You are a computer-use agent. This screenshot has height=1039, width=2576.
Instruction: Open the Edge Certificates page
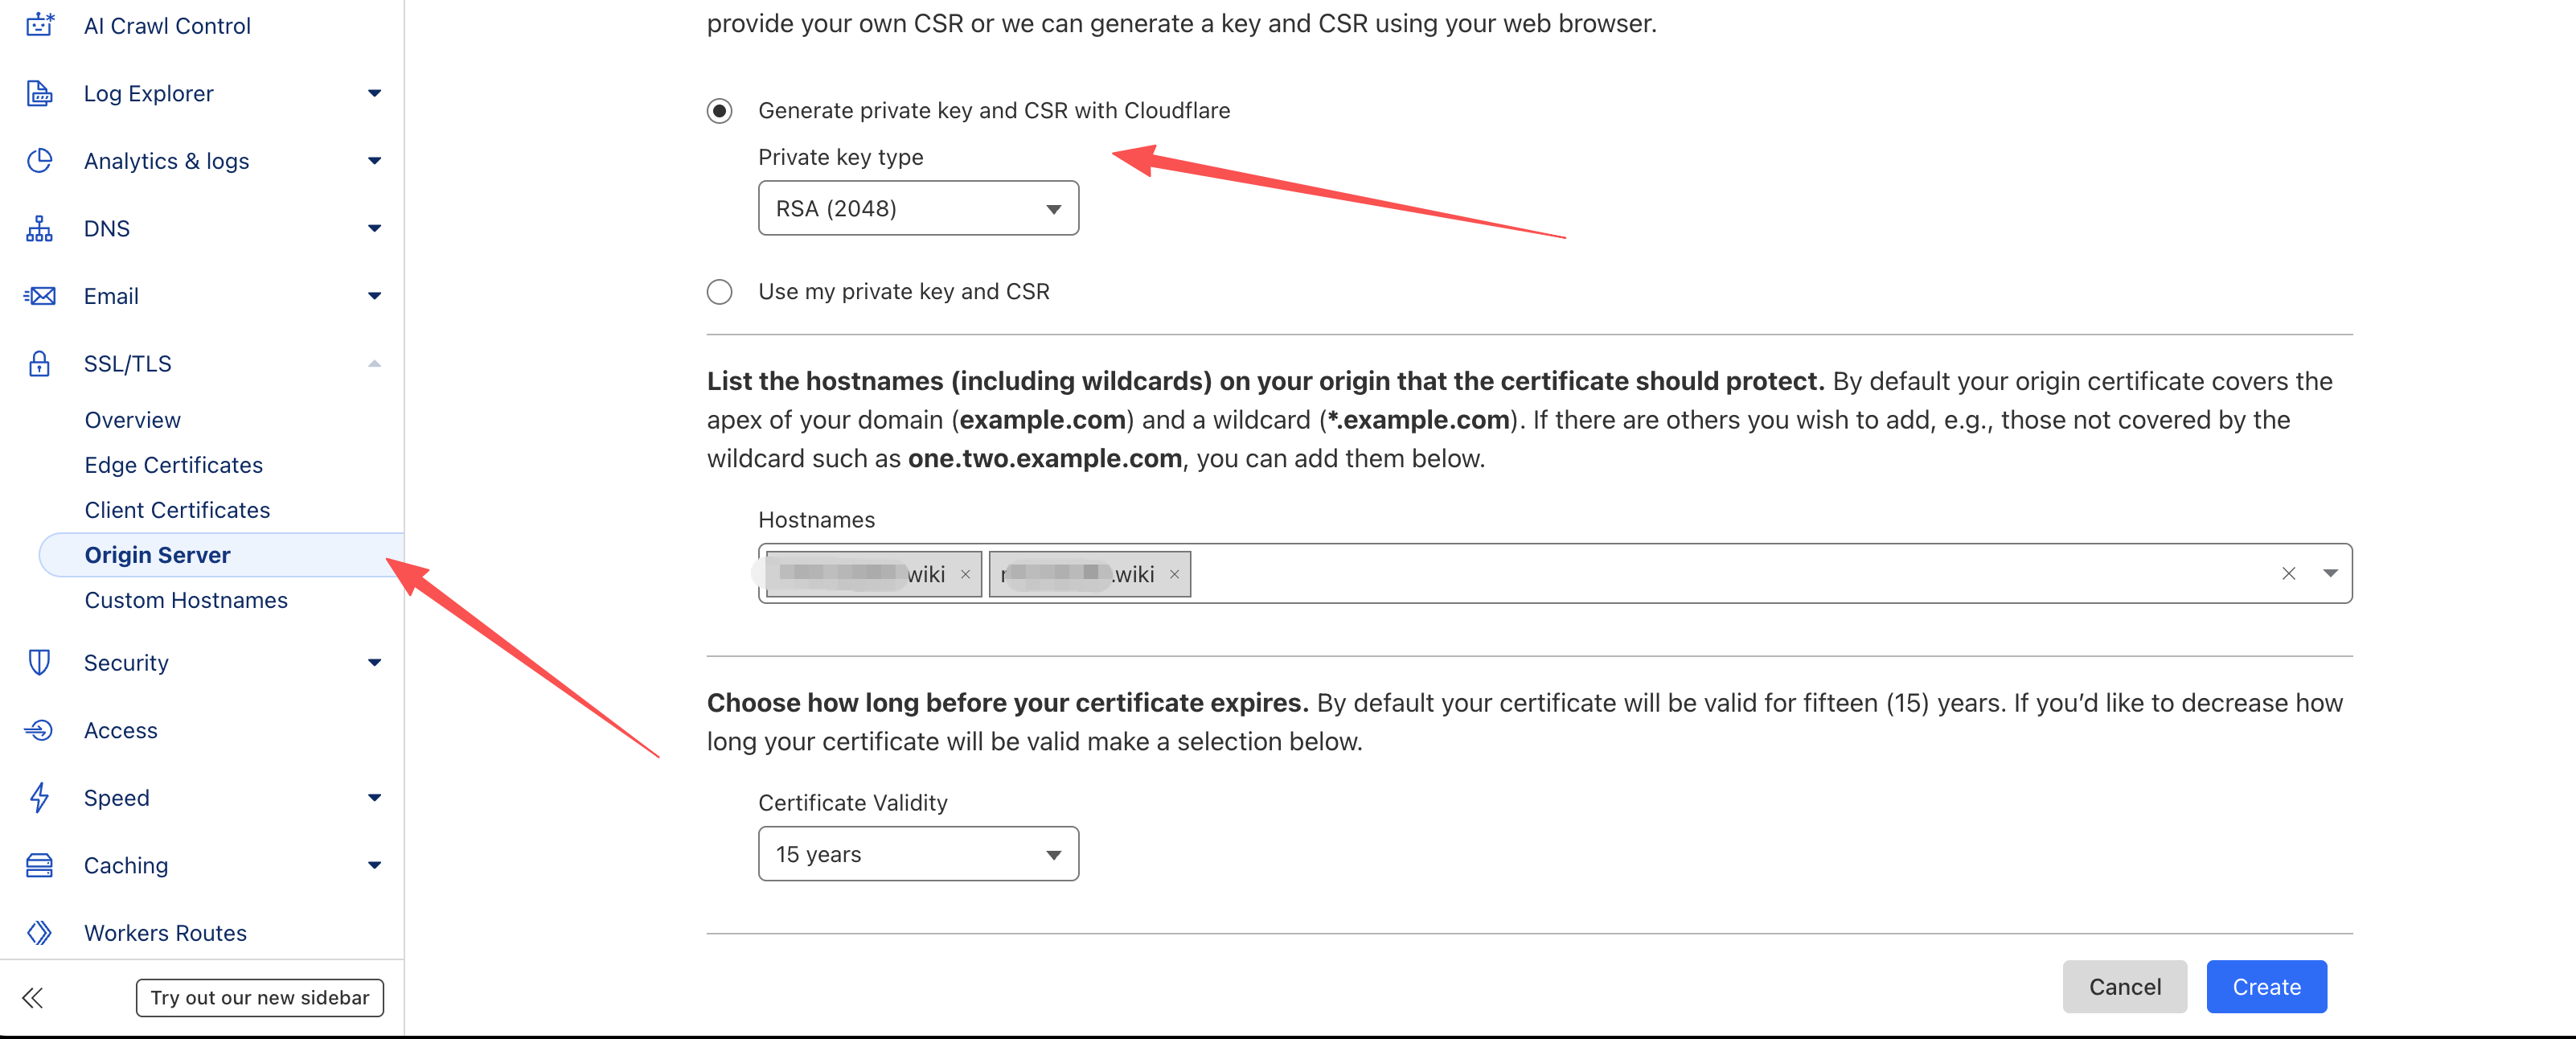pyautogui.click(x=173, y=465)
